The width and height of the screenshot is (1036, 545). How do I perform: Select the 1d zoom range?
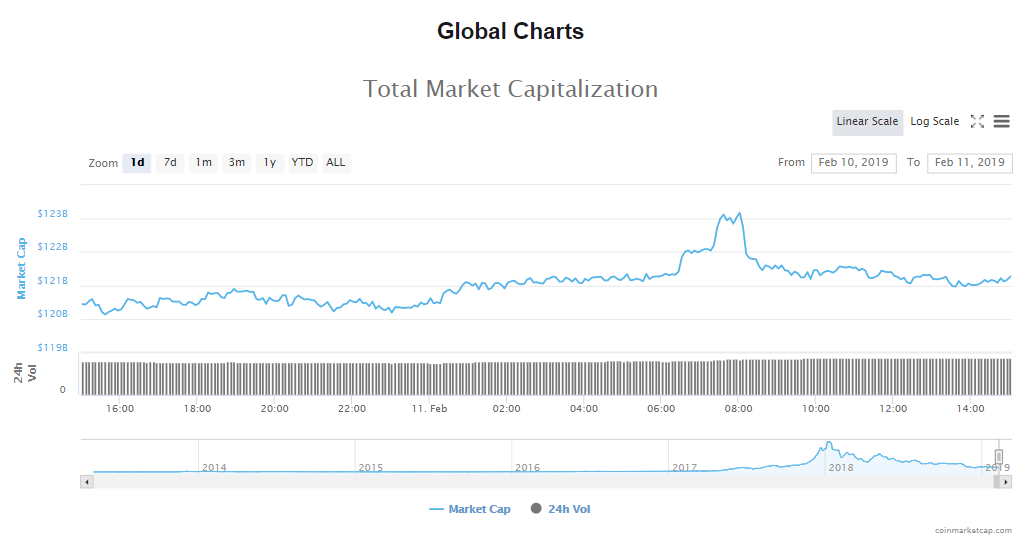tap(137, 163)
